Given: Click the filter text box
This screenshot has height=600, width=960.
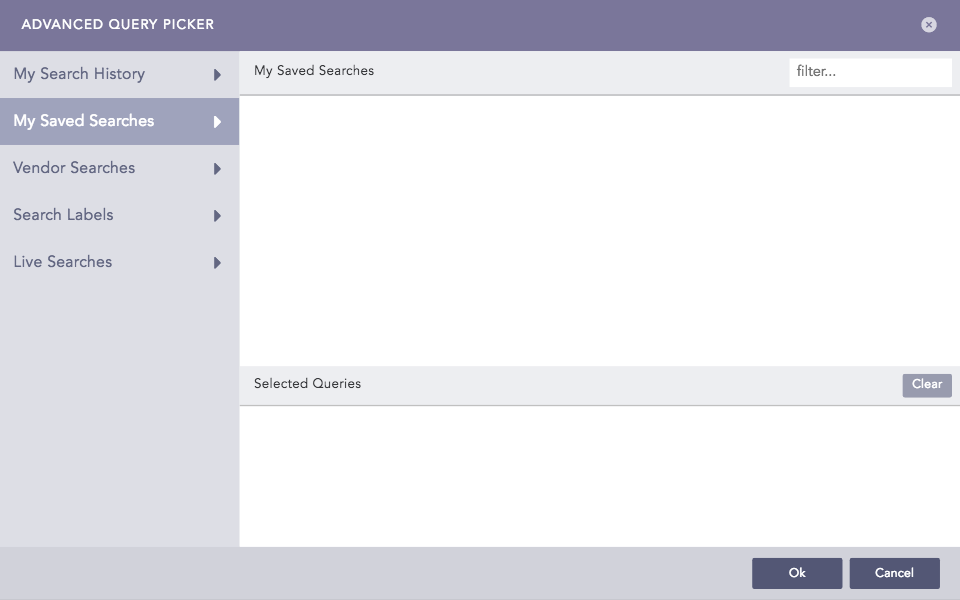Looking at the screenshot, I should (x=870, y=72).
